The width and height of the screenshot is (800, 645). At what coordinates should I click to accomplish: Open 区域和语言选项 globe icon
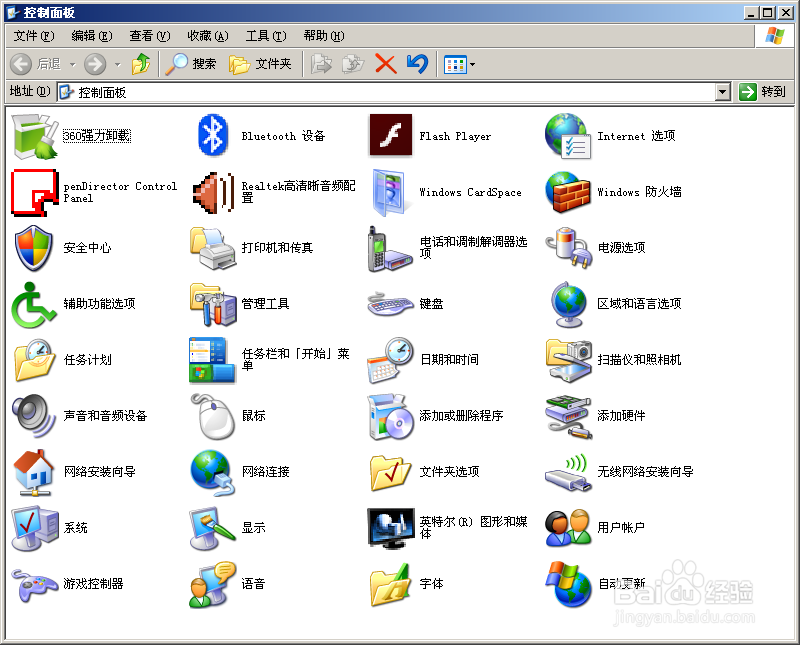point(568,305)
